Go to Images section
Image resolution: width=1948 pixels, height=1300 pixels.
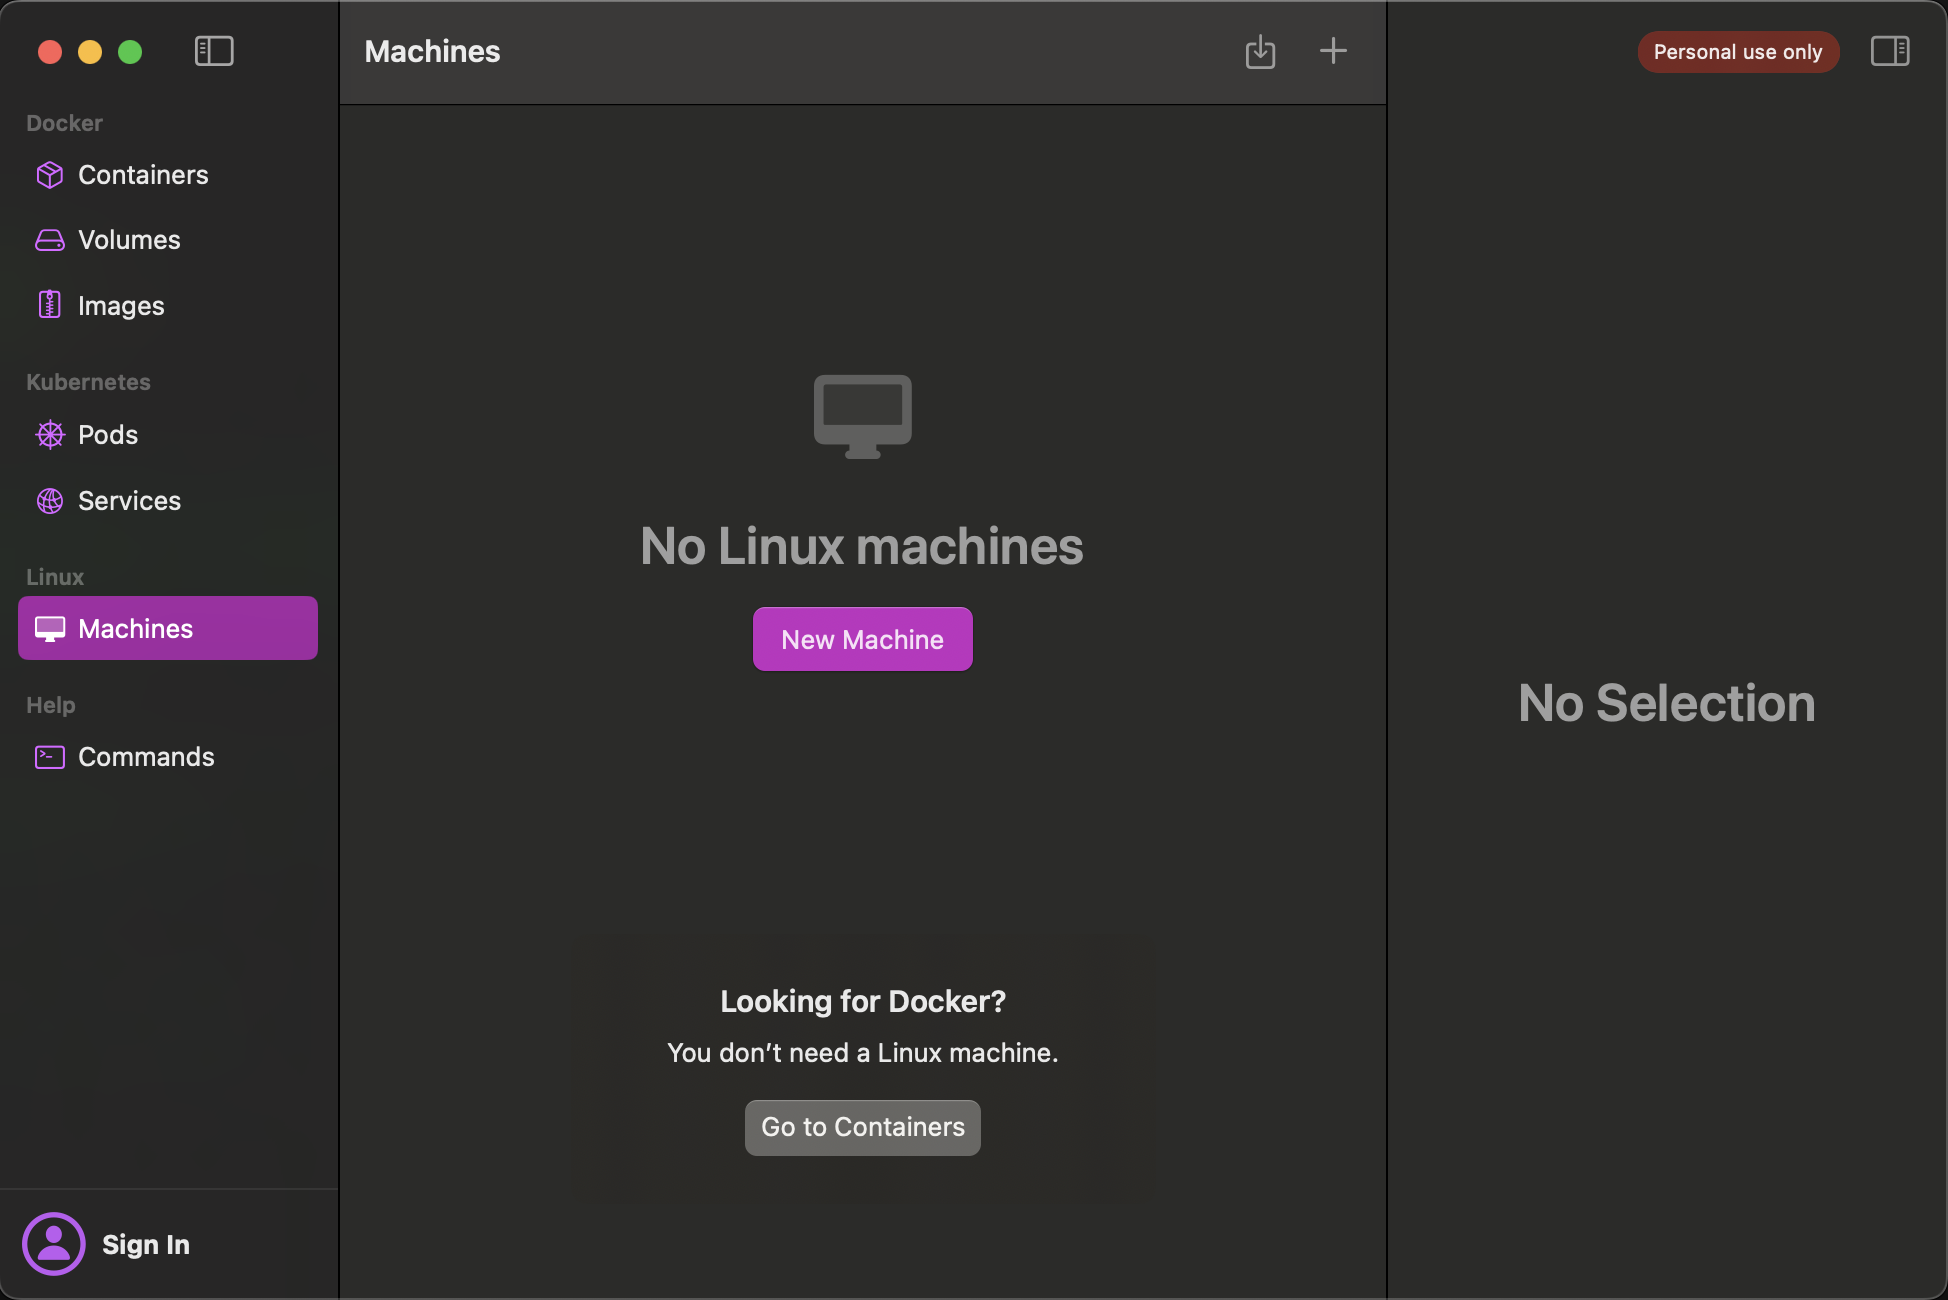168,305
